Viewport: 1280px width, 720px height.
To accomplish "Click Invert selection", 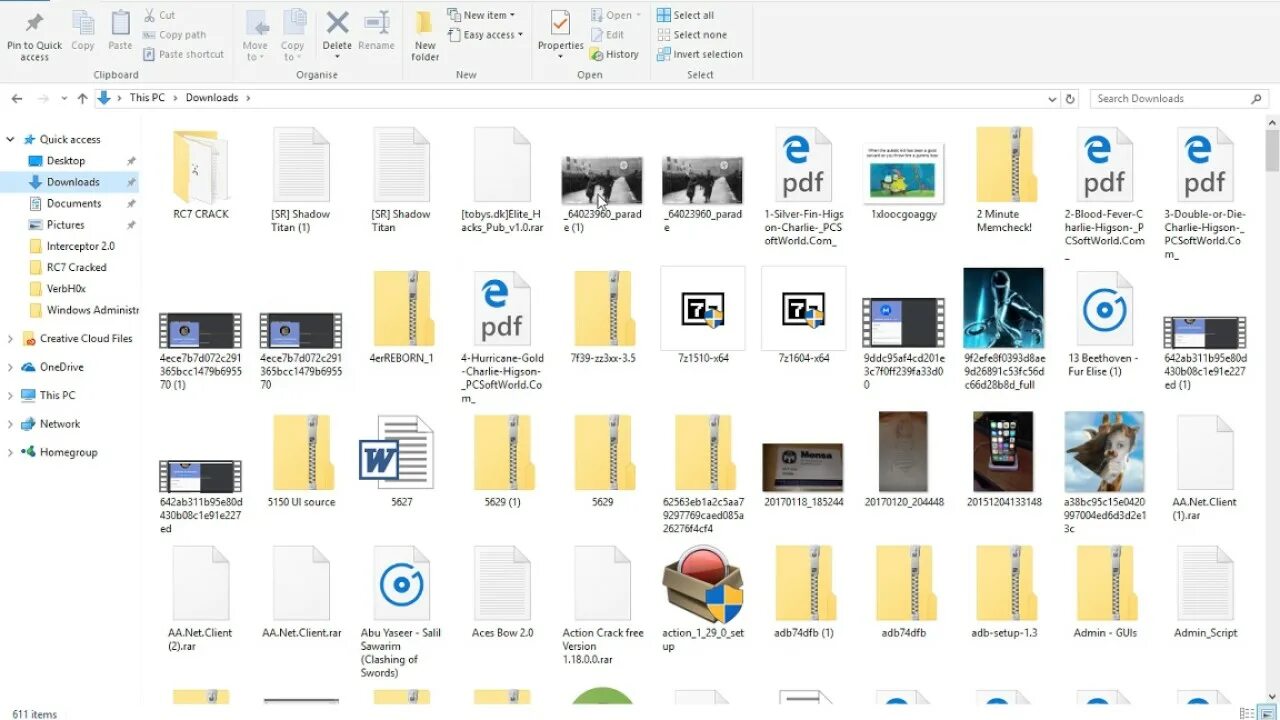I will coord(699,54).
